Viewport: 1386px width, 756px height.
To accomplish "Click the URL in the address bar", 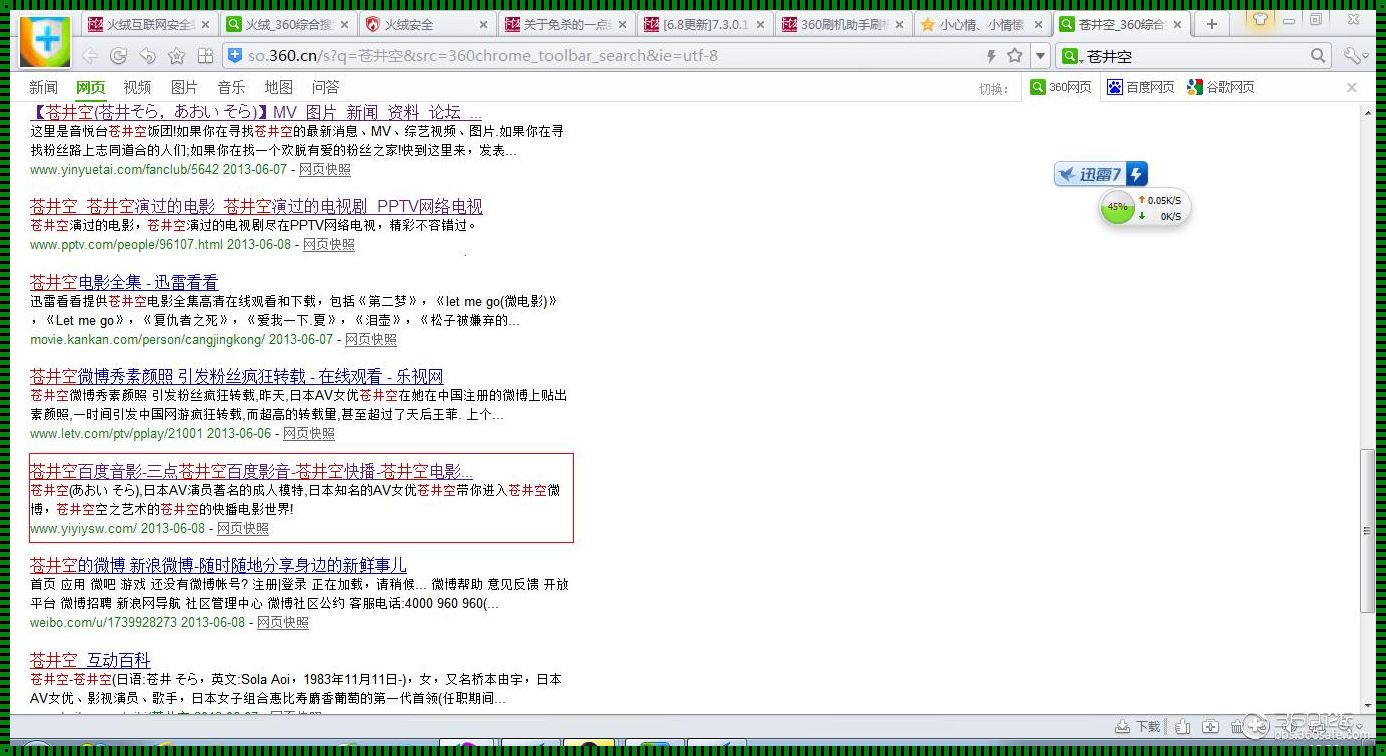I will point(482,57).
